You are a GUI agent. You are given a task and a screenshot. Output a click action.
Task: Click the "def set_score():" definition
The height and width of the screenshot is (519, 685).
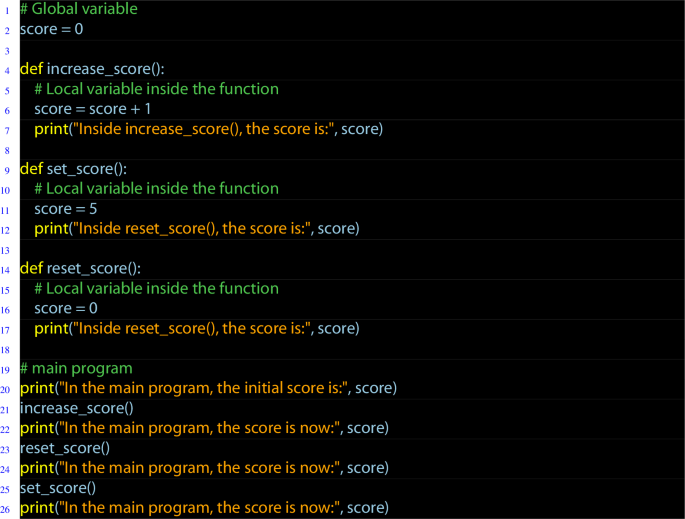click(73, 169)
